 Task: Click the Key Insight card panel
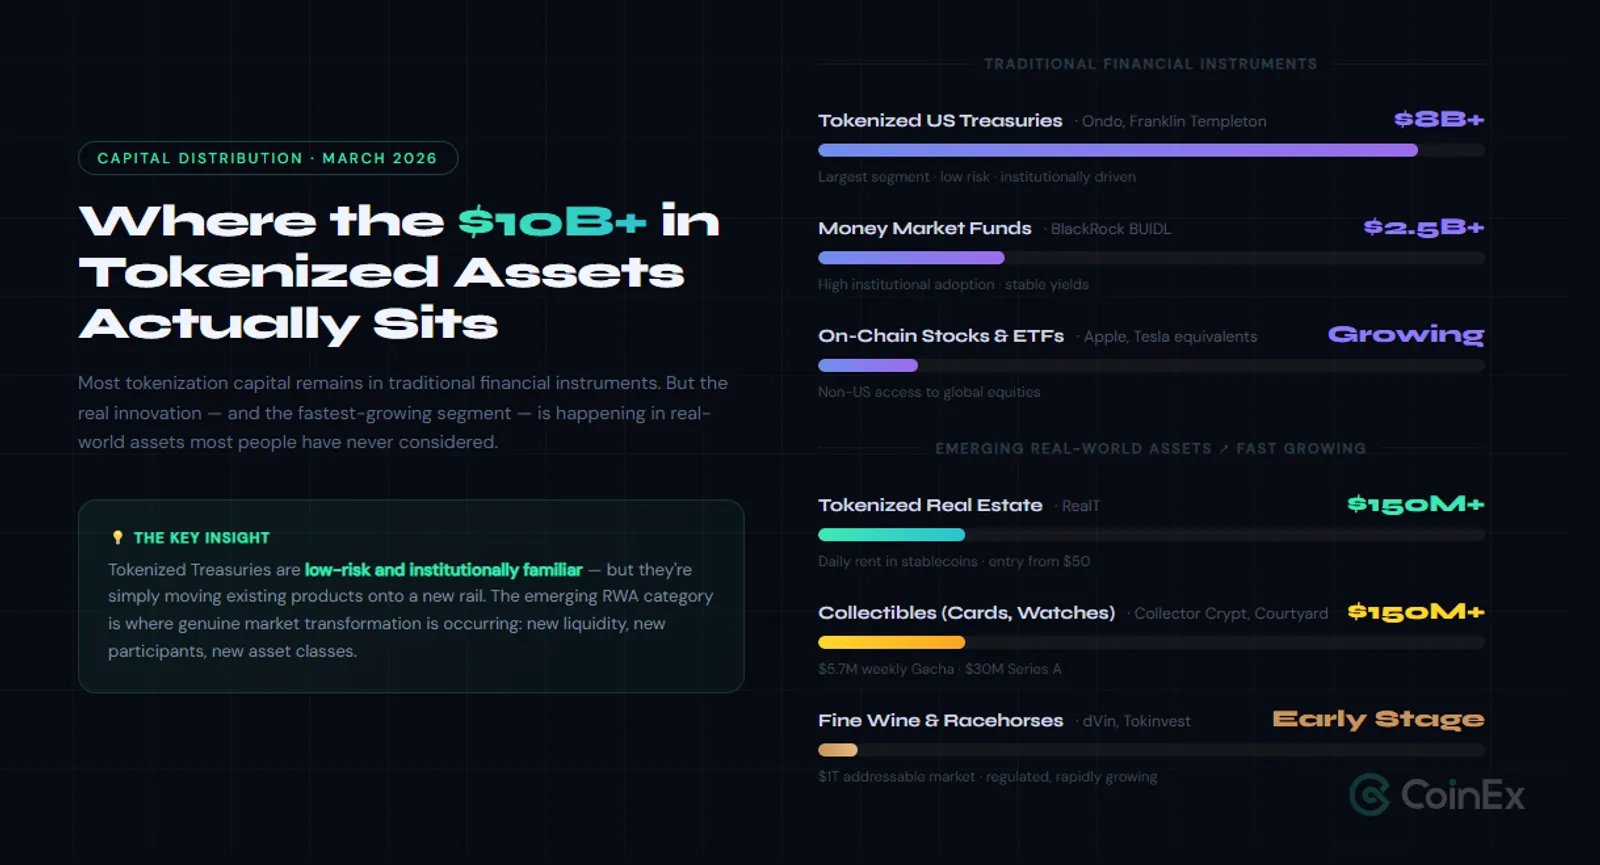411,596
